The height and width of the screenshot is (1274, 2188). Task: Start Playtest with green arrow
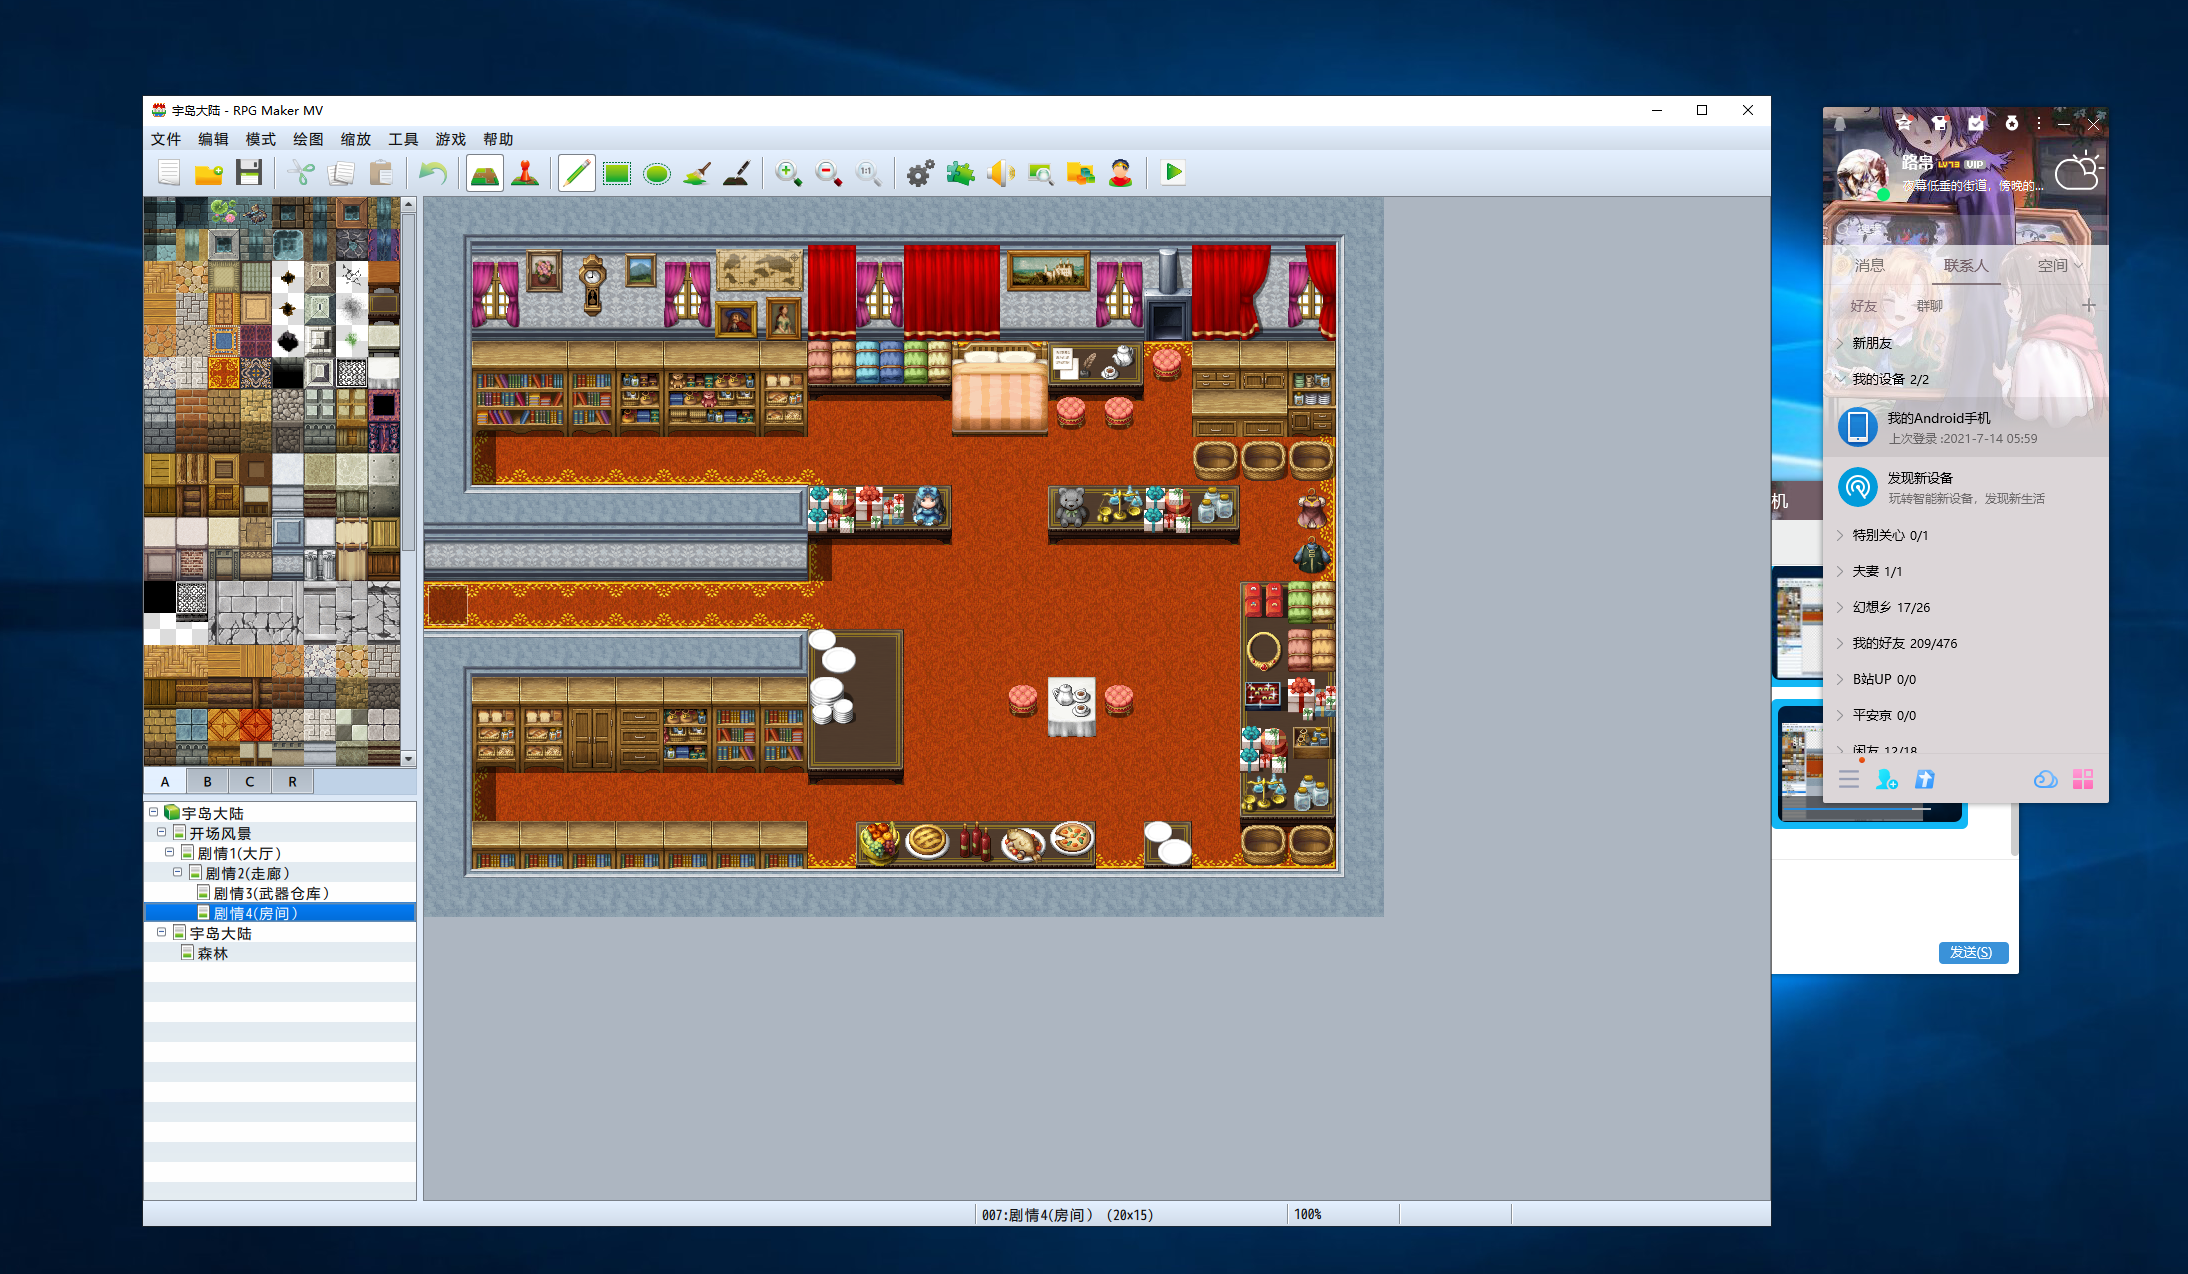[1173, 173]
